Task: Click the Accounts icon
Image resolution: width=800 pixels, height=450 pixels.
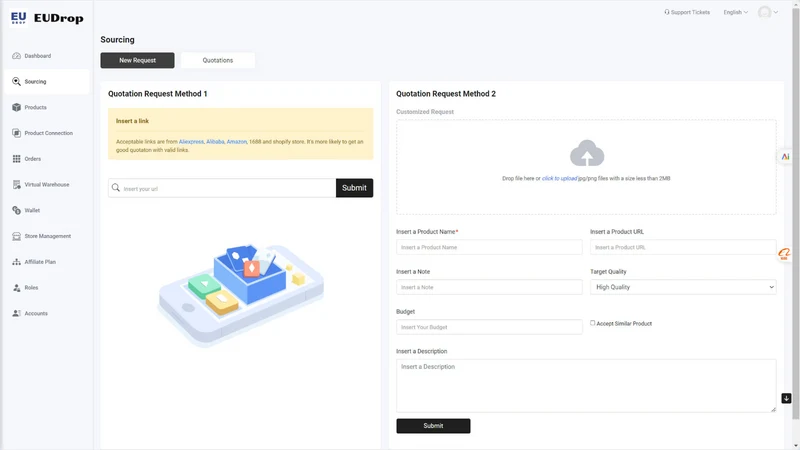Action: [x=16, y=313]
